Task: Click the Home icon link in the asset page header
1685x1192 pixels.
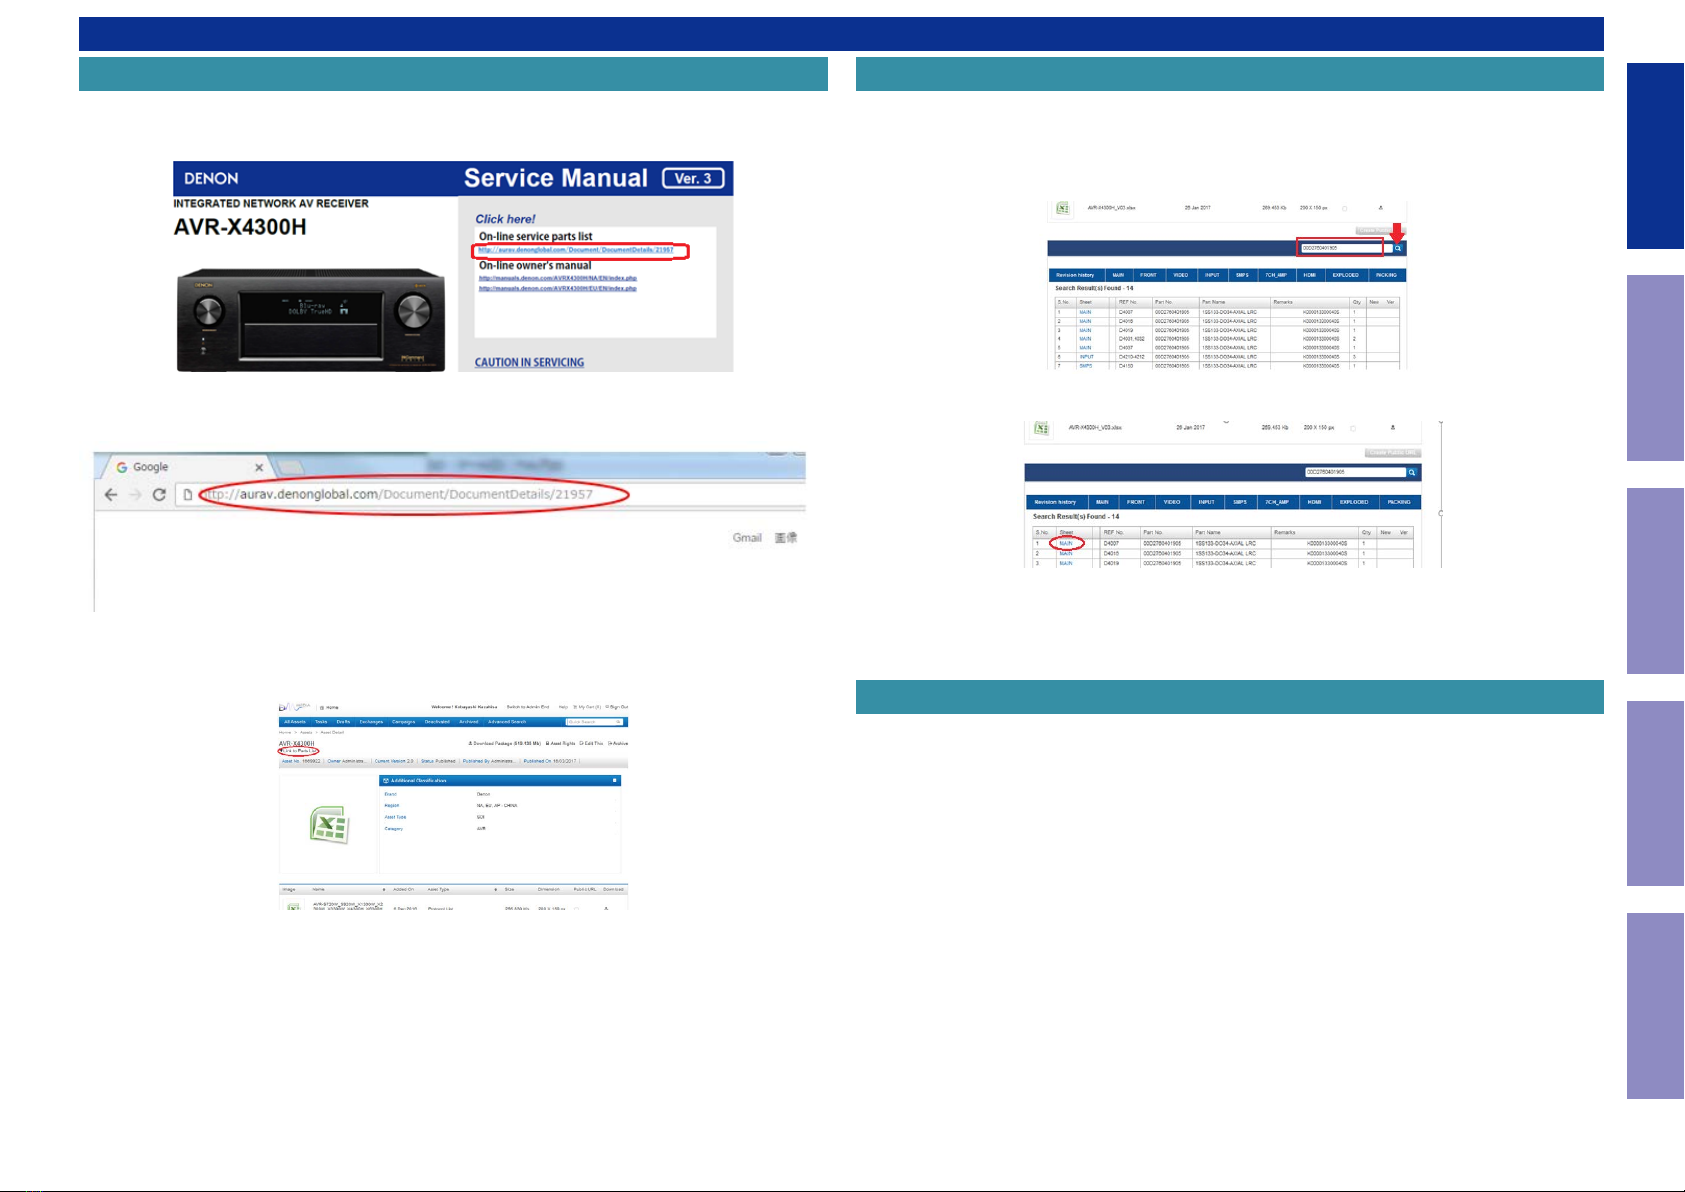Action: click(329, 707)
